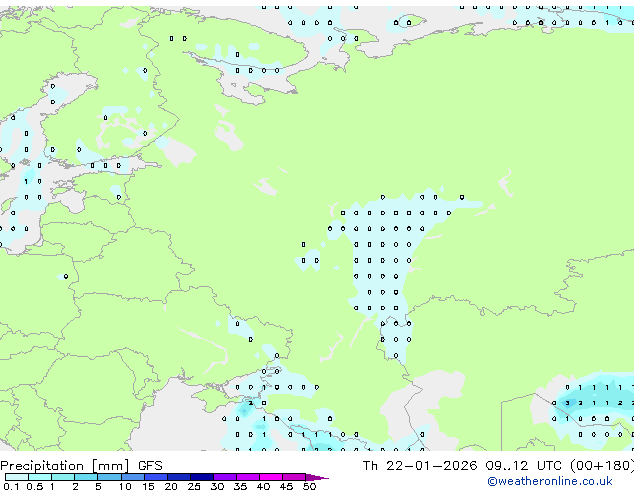The height and width of the screenshot is (490, 634).
Task: Click the 25–30 mm navy swatch
Action: point(202,477)
